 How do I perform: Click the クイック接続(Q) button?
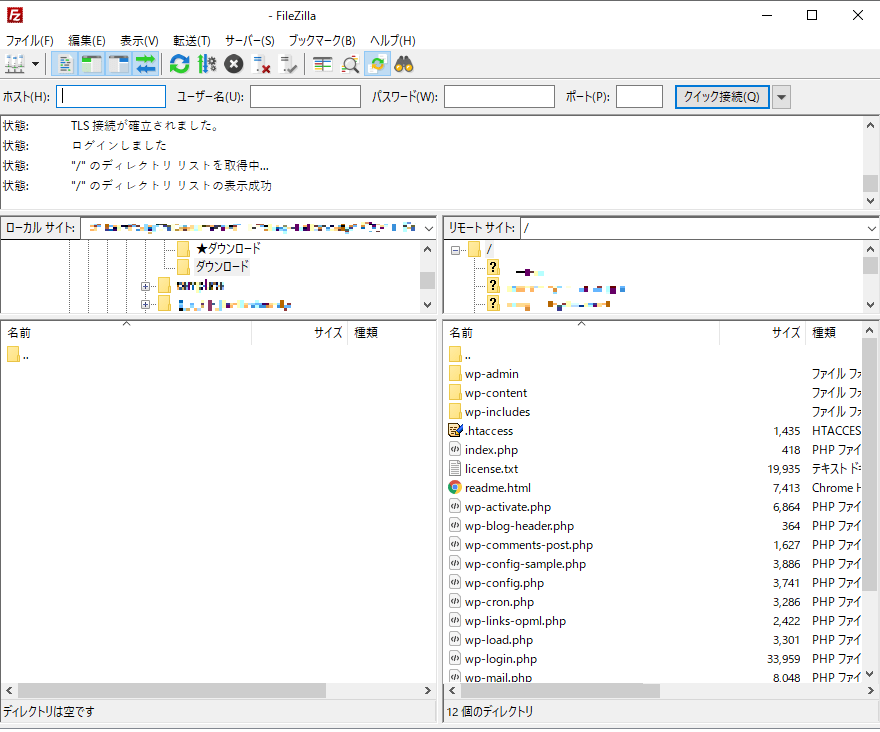721,97
